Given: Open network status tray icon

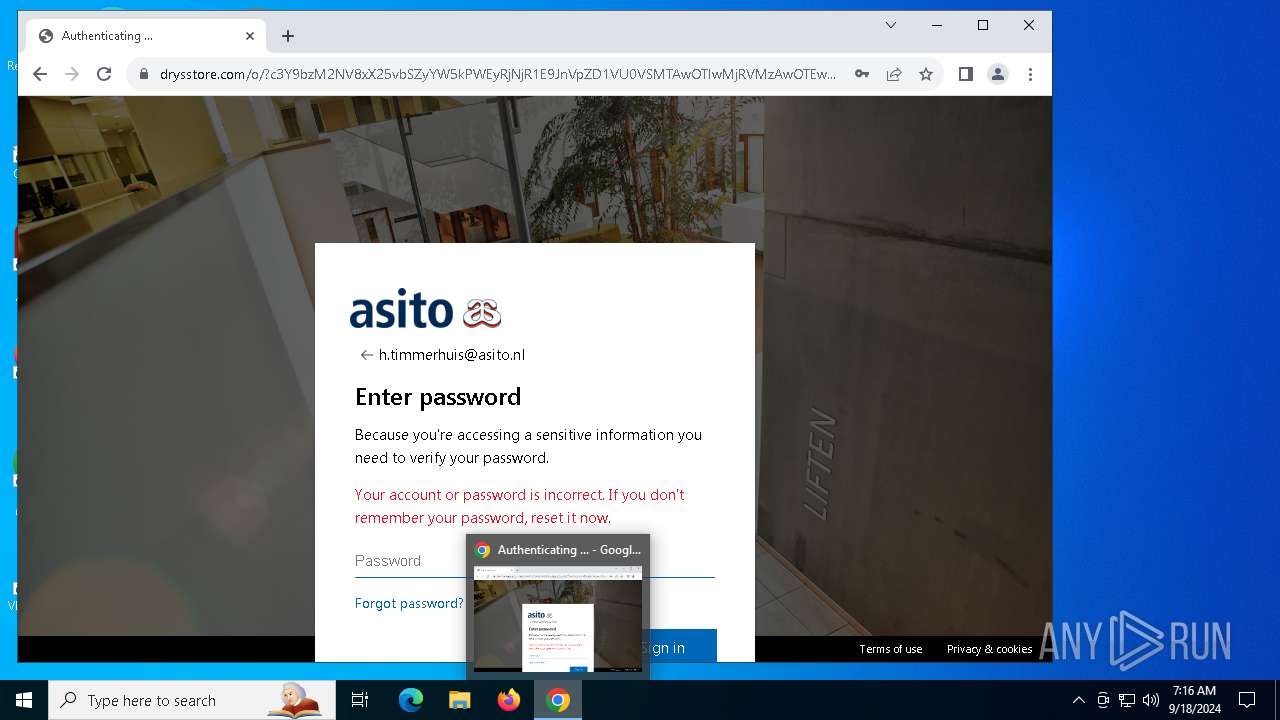Looking at the screenshot, I should tap(1127, 700).
